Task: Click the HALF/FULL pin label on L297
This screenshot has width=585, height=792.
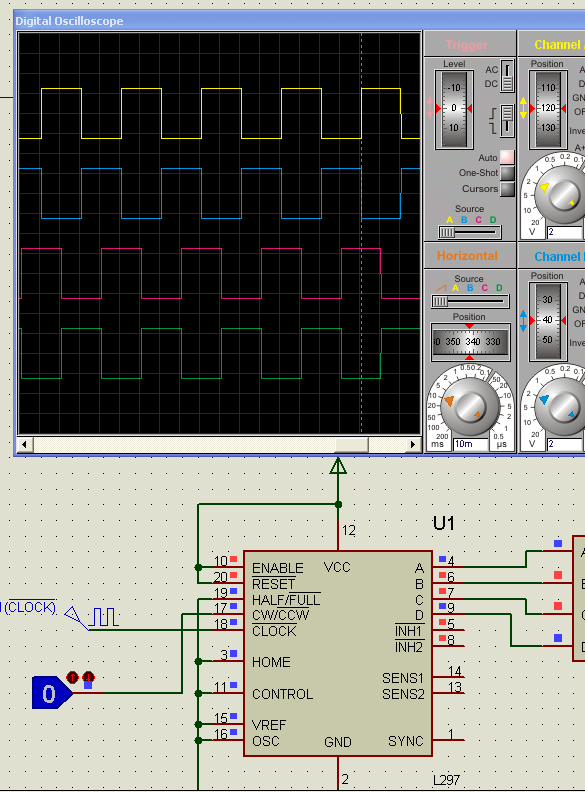Action: (286, 600)
